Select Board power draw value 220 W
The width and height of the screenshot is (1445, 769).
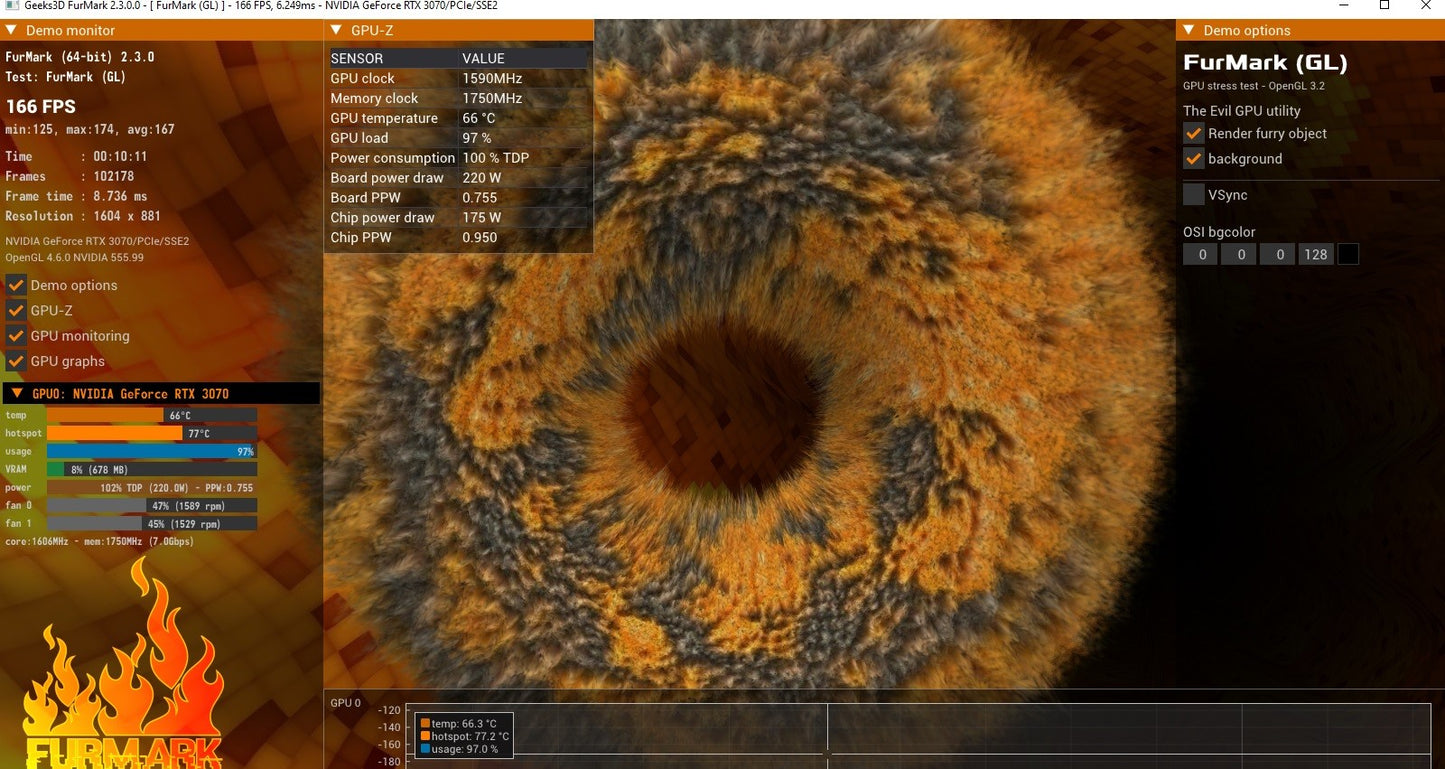[x=481, y=178]
